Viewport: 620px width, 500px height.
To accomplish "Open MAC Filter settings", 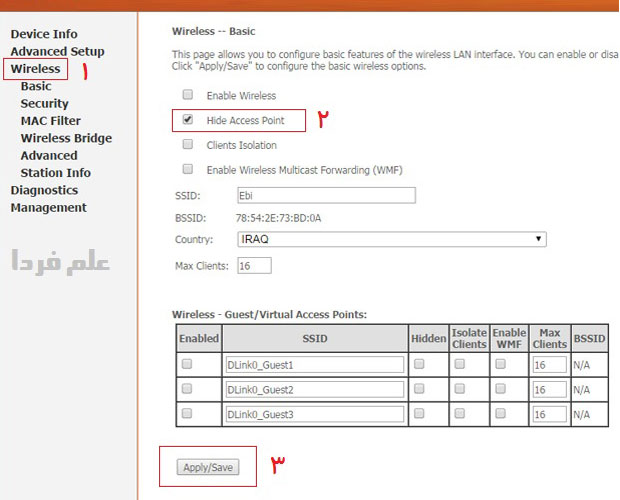I will click(x=51, y=121).
